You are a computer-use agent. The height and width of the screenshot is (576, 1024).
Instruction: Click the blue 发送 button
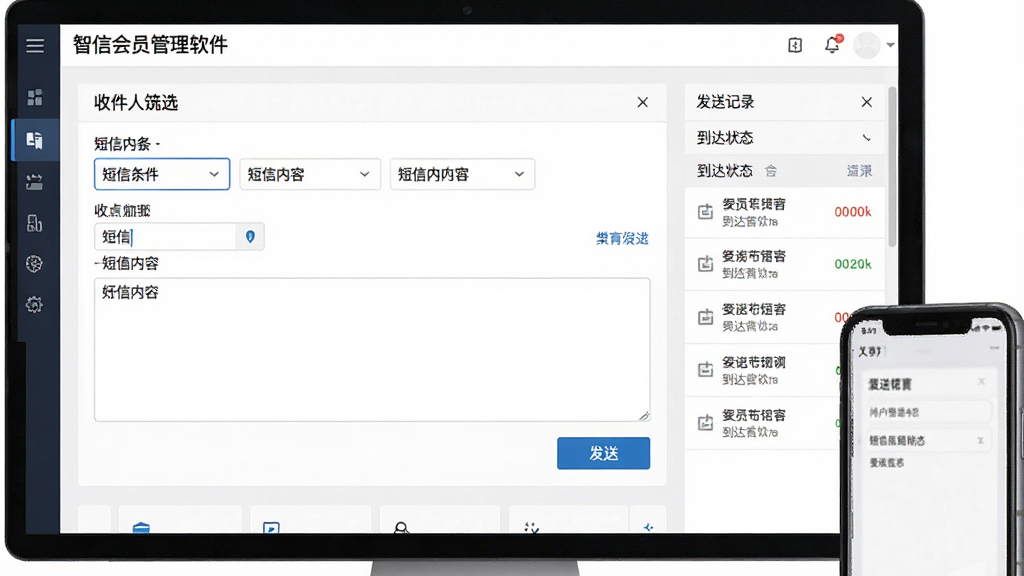pos(603,453)
